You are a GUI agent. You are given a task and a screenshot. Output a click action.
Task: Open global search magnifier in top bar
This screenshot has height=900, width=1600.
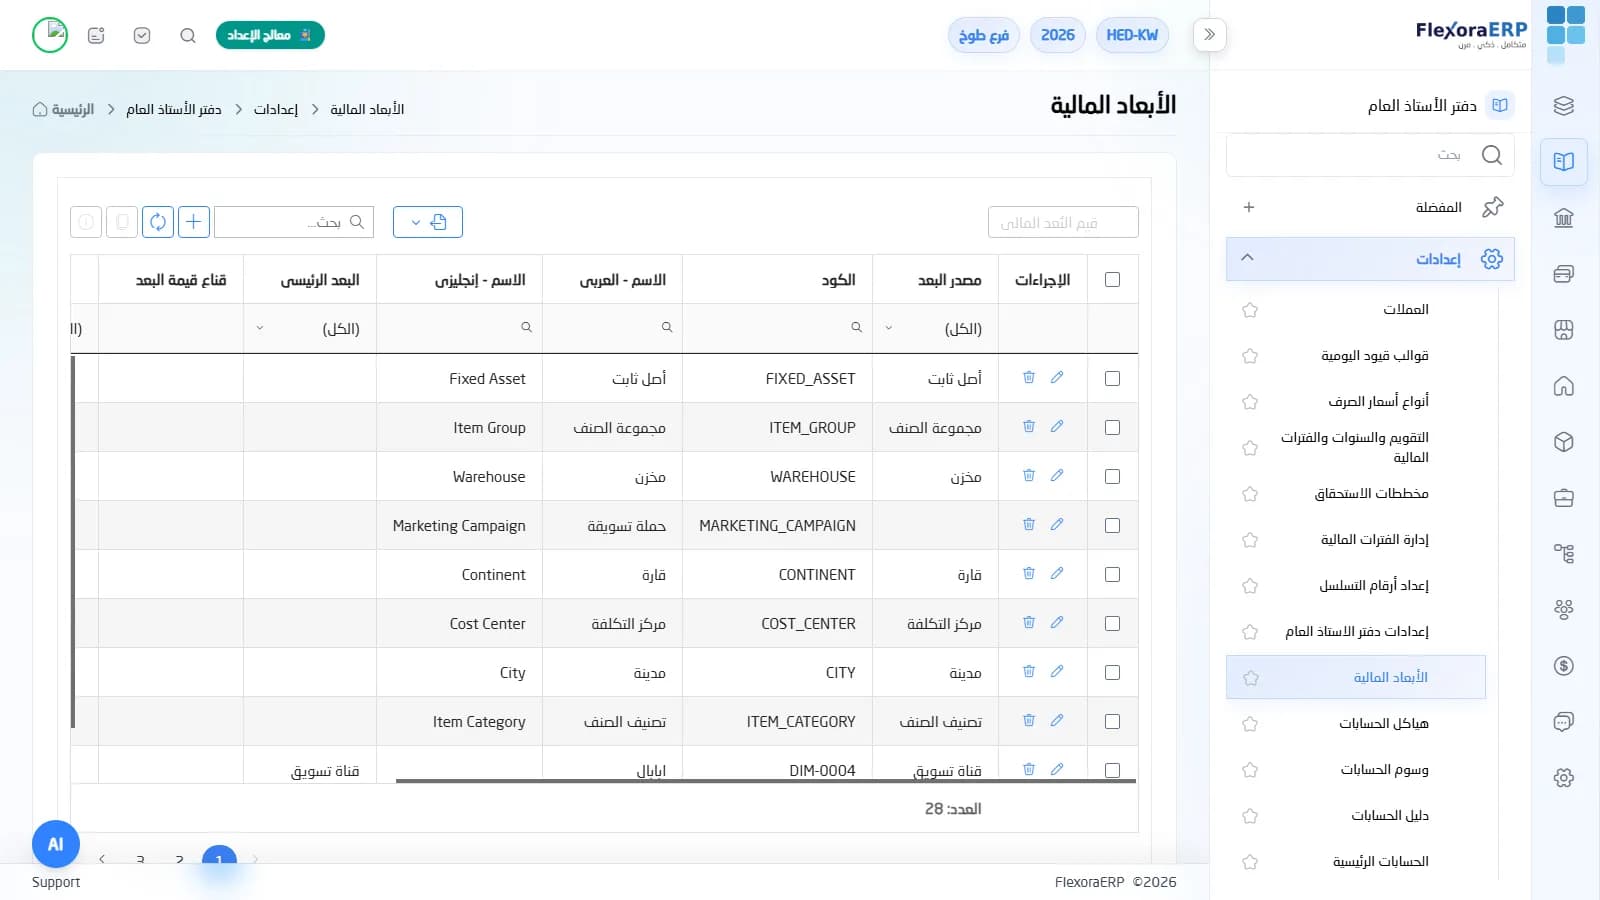tap(187, 36)
